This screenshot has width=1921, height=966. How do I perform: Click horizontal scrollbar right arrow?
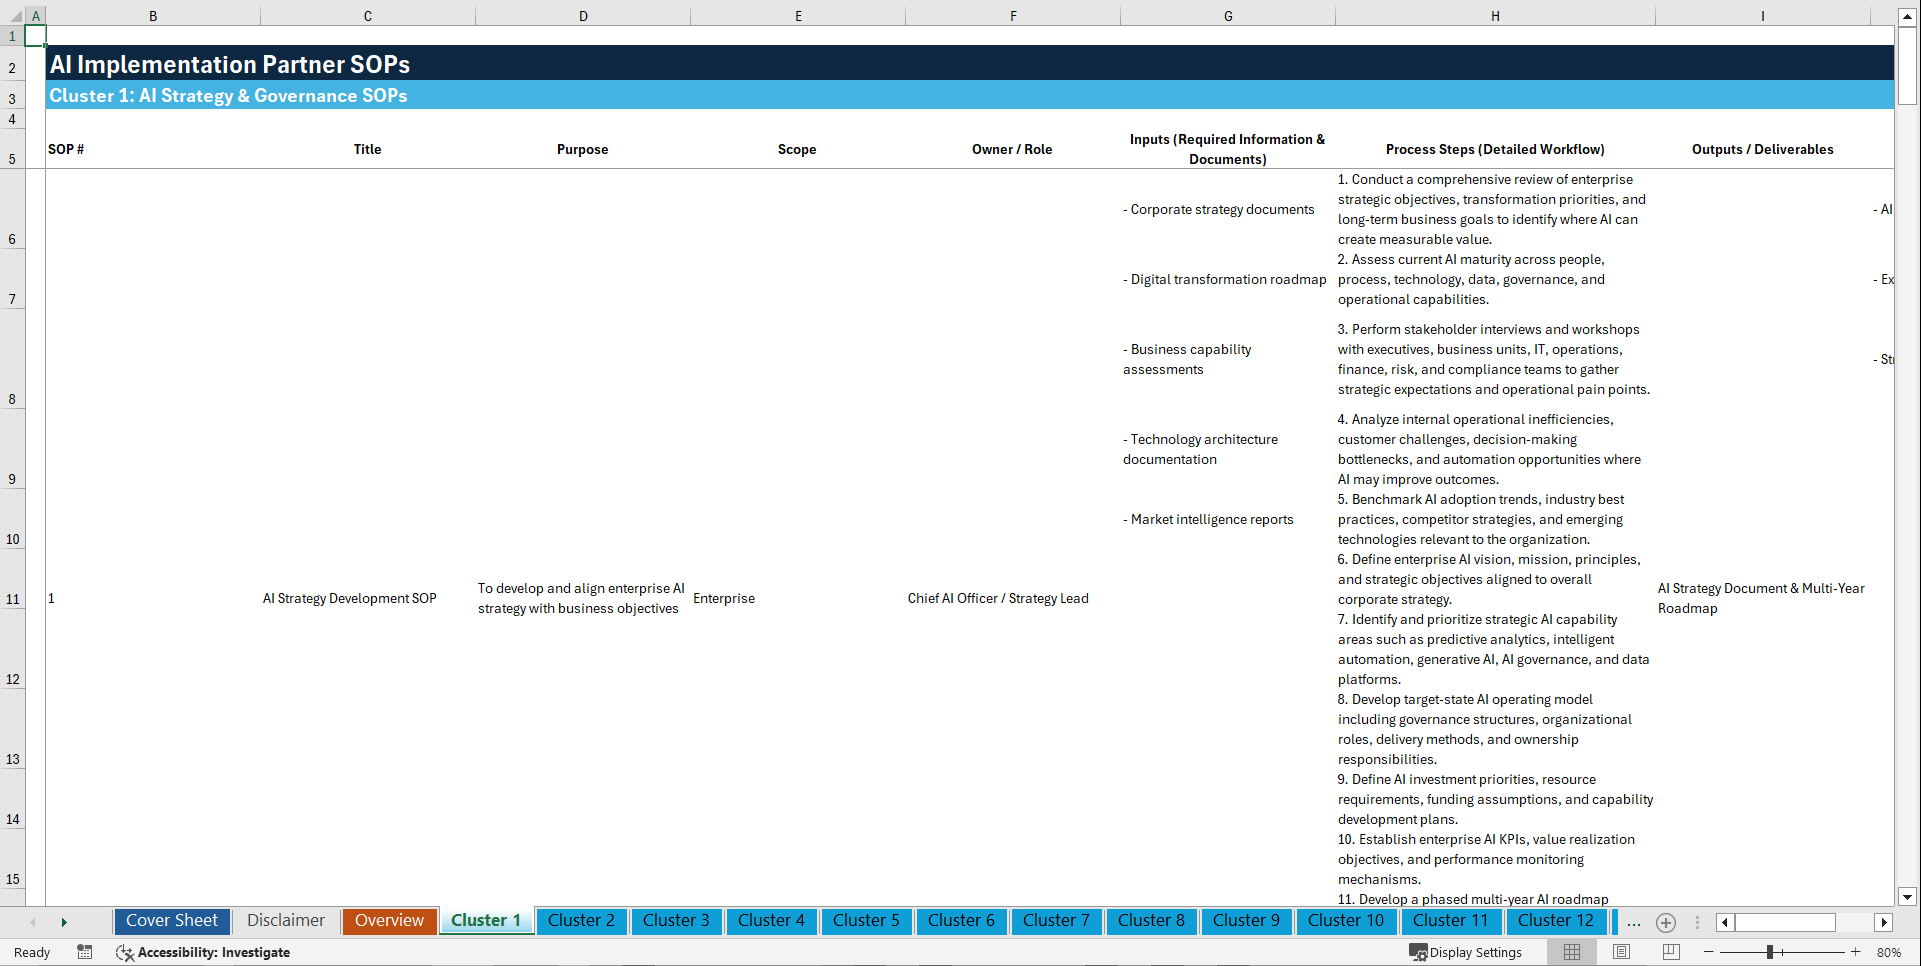click(1884, 922)
